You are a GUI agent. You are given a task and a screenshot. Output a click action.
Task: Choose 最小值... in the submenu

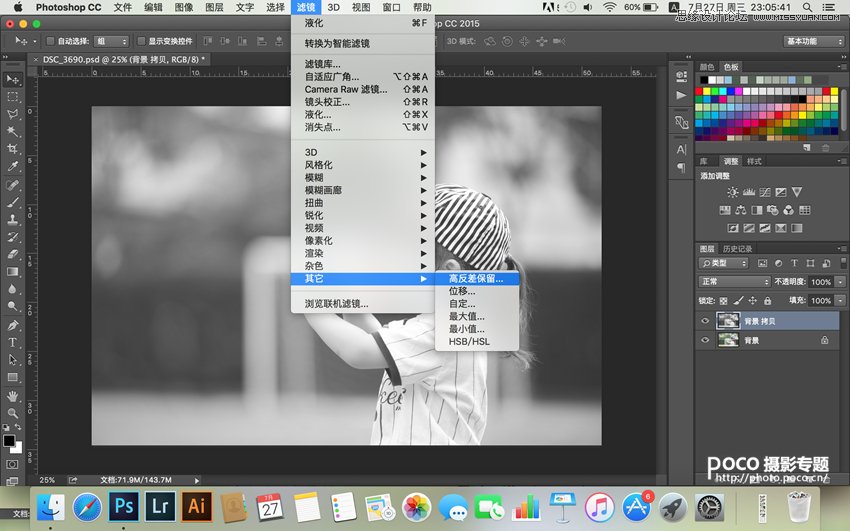coord(477,329)
